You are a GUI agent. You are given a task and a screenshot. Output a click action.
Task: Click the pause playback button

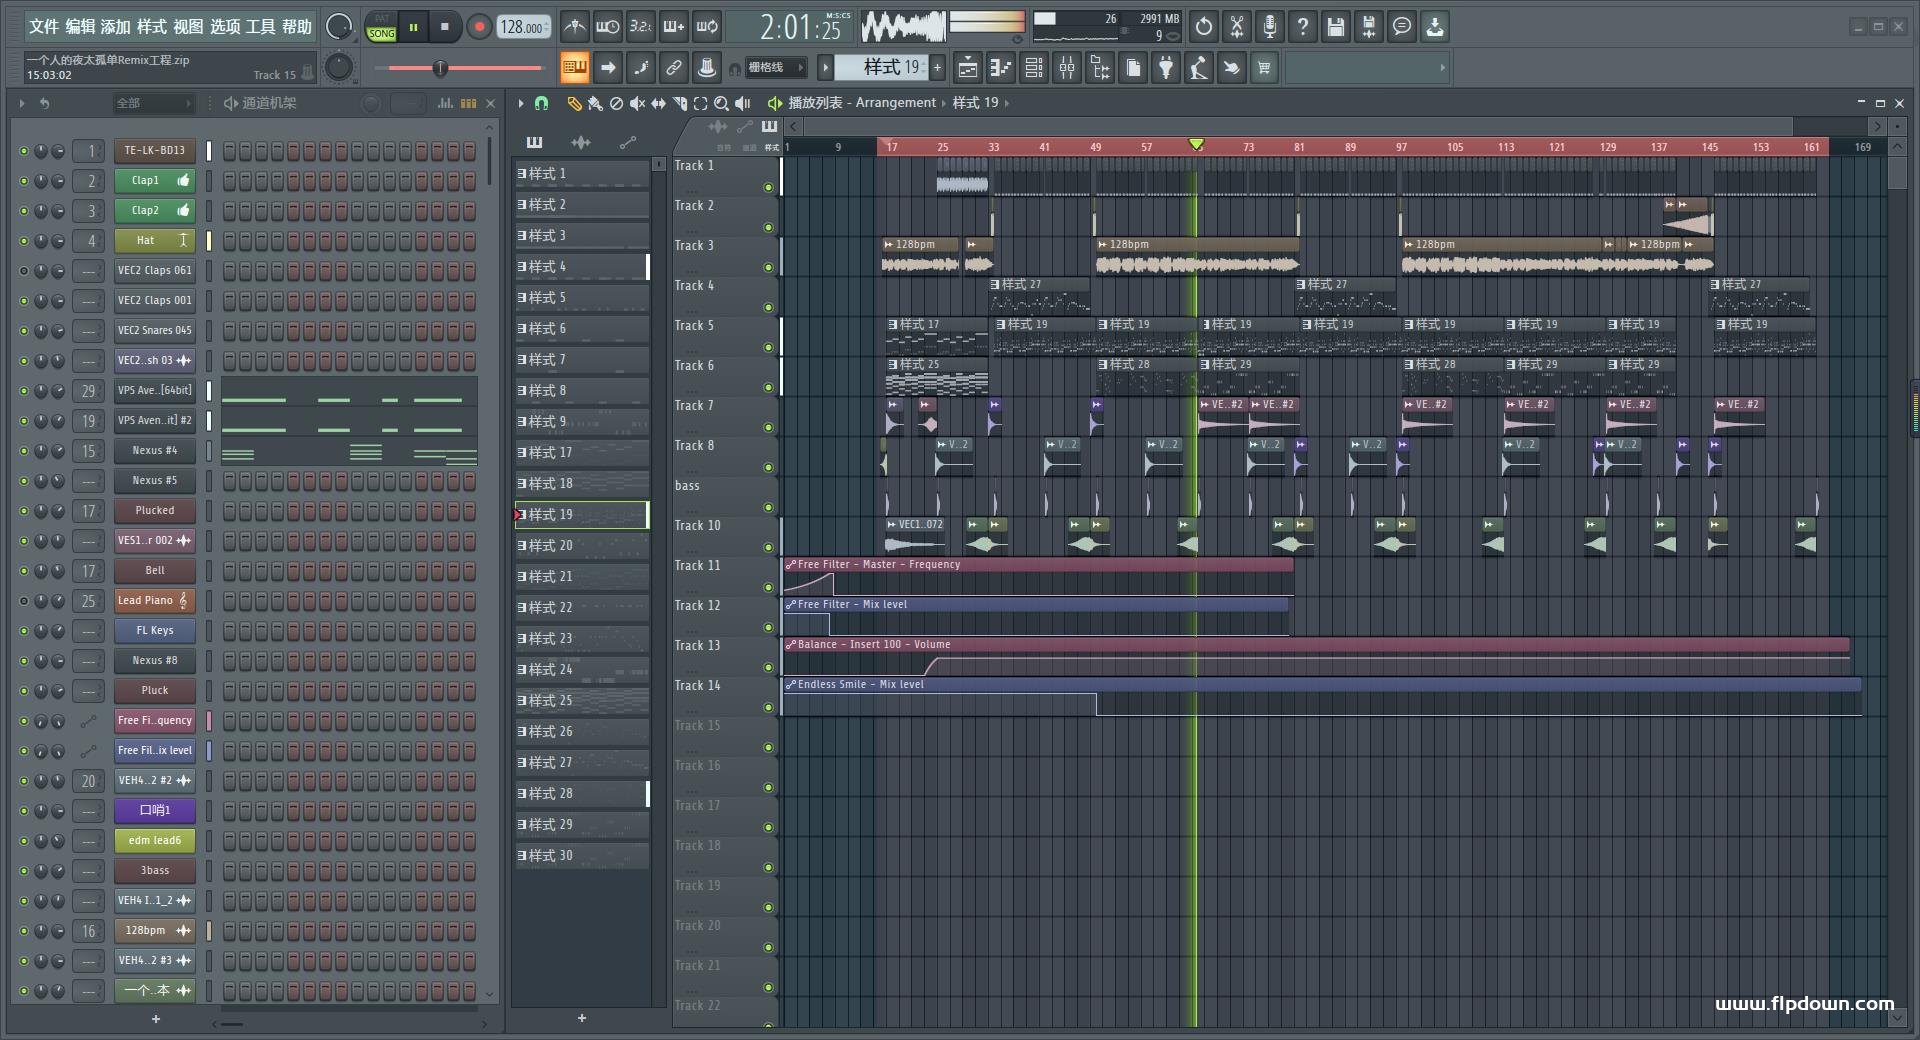pos(413,27)
